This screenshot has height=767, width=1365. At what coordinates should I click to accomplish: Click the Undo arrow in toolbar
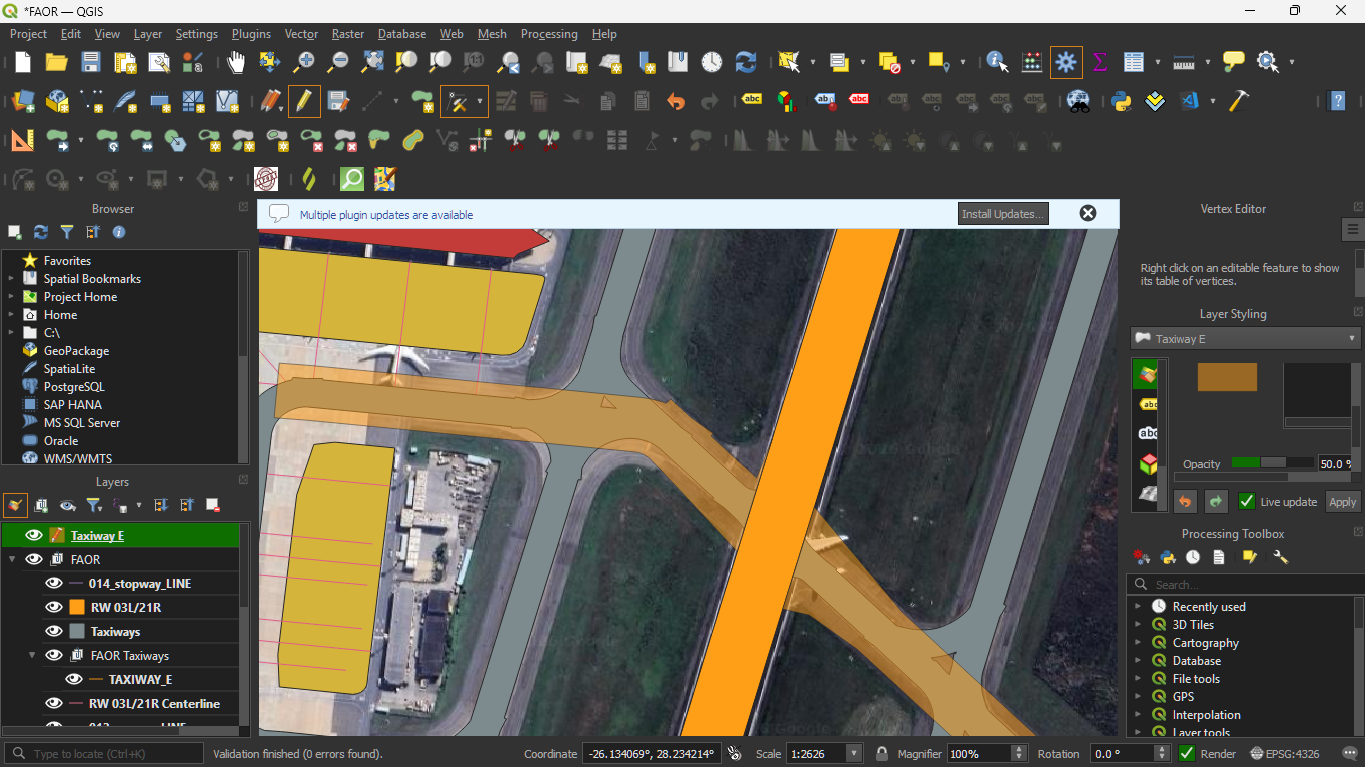tap(676, 101)
